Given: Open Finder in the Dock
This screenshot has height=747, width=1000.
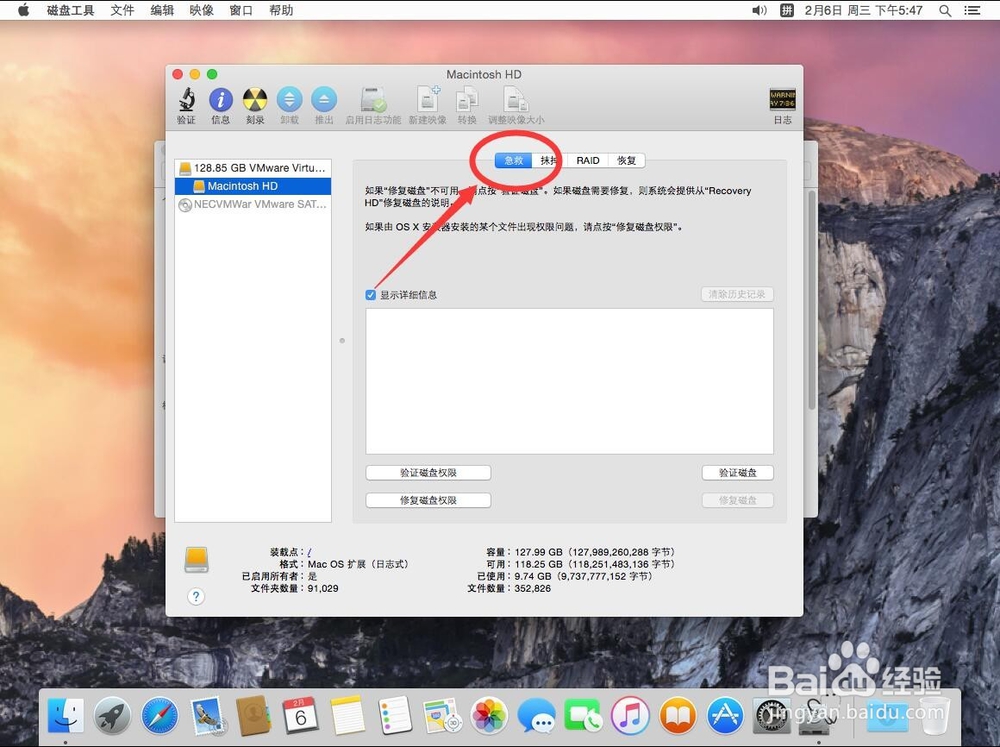Looking at the screenshot, I should (x=66, y=715).
